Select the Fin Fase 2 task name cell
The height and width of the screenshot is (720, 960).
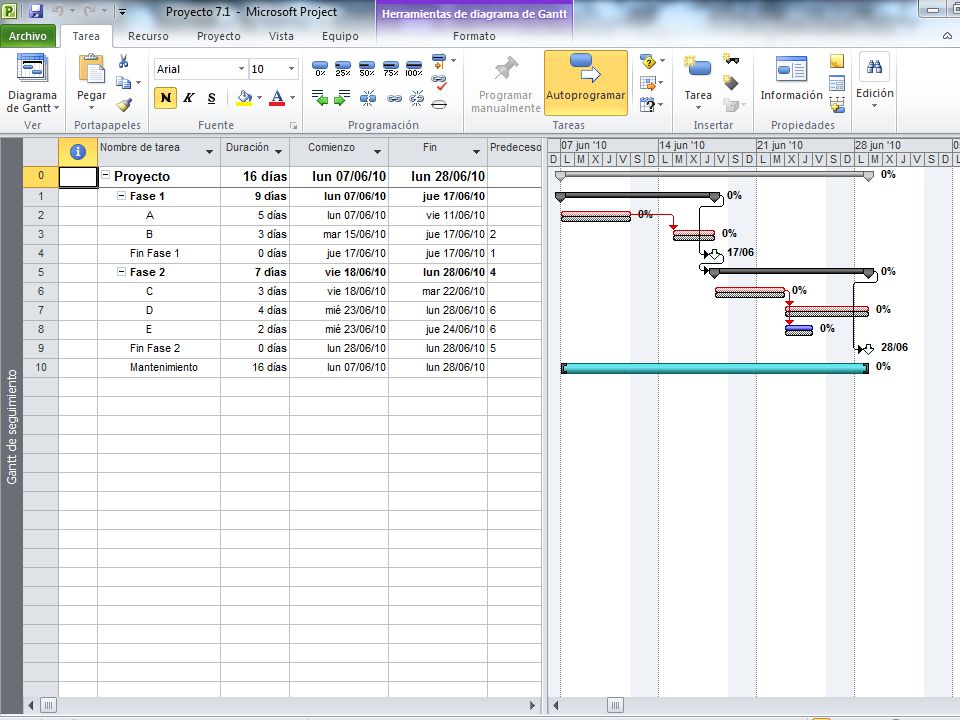click(x=159, y=348)
